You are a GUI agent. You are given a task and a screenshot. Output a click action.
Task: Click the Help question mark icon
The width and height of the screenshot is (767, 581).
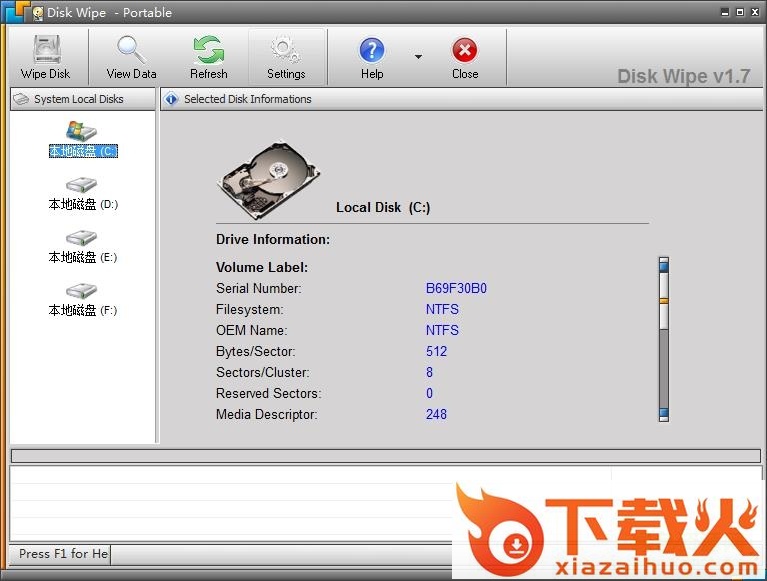tap(372, 50)
